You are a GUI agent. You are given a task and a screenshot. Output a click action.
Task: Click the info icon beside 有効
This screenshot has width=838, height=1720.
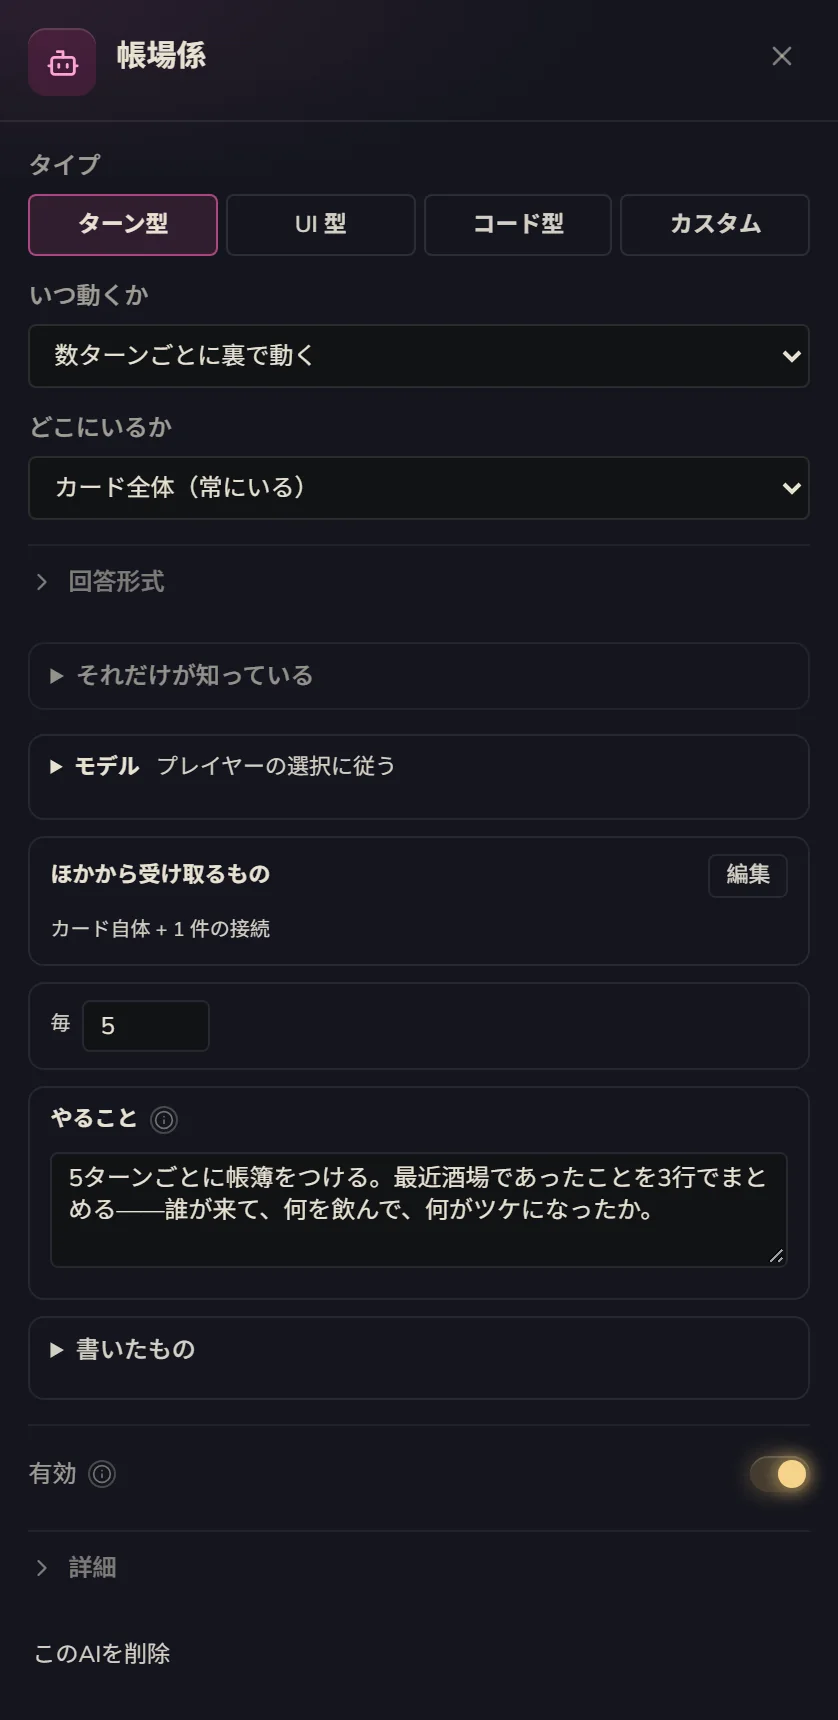(x=102, y=1473)
